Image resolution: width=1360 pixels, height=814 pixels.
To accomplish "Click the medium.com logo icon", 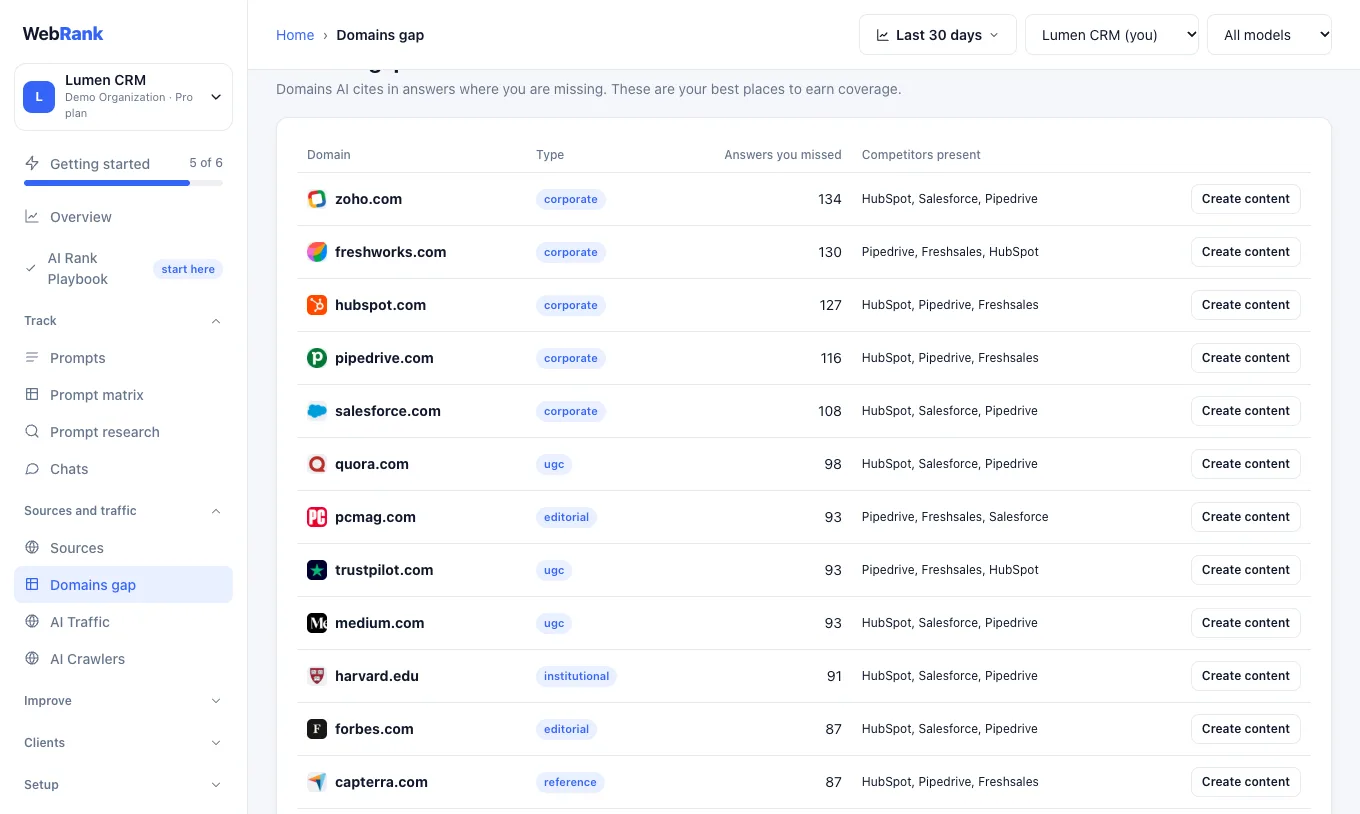I will point(317,623).
